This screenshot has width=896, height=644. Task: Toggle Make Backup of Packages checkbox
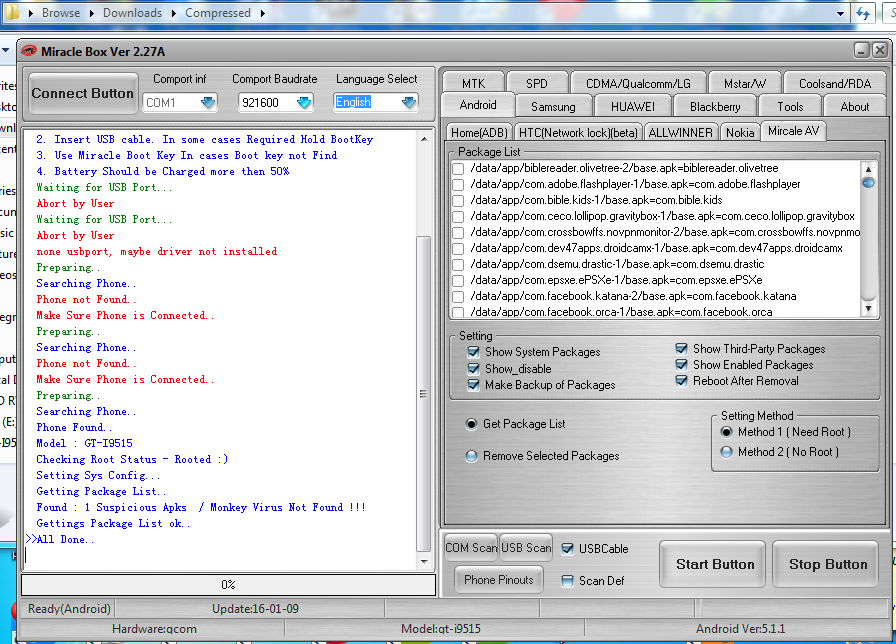[473, 385]
